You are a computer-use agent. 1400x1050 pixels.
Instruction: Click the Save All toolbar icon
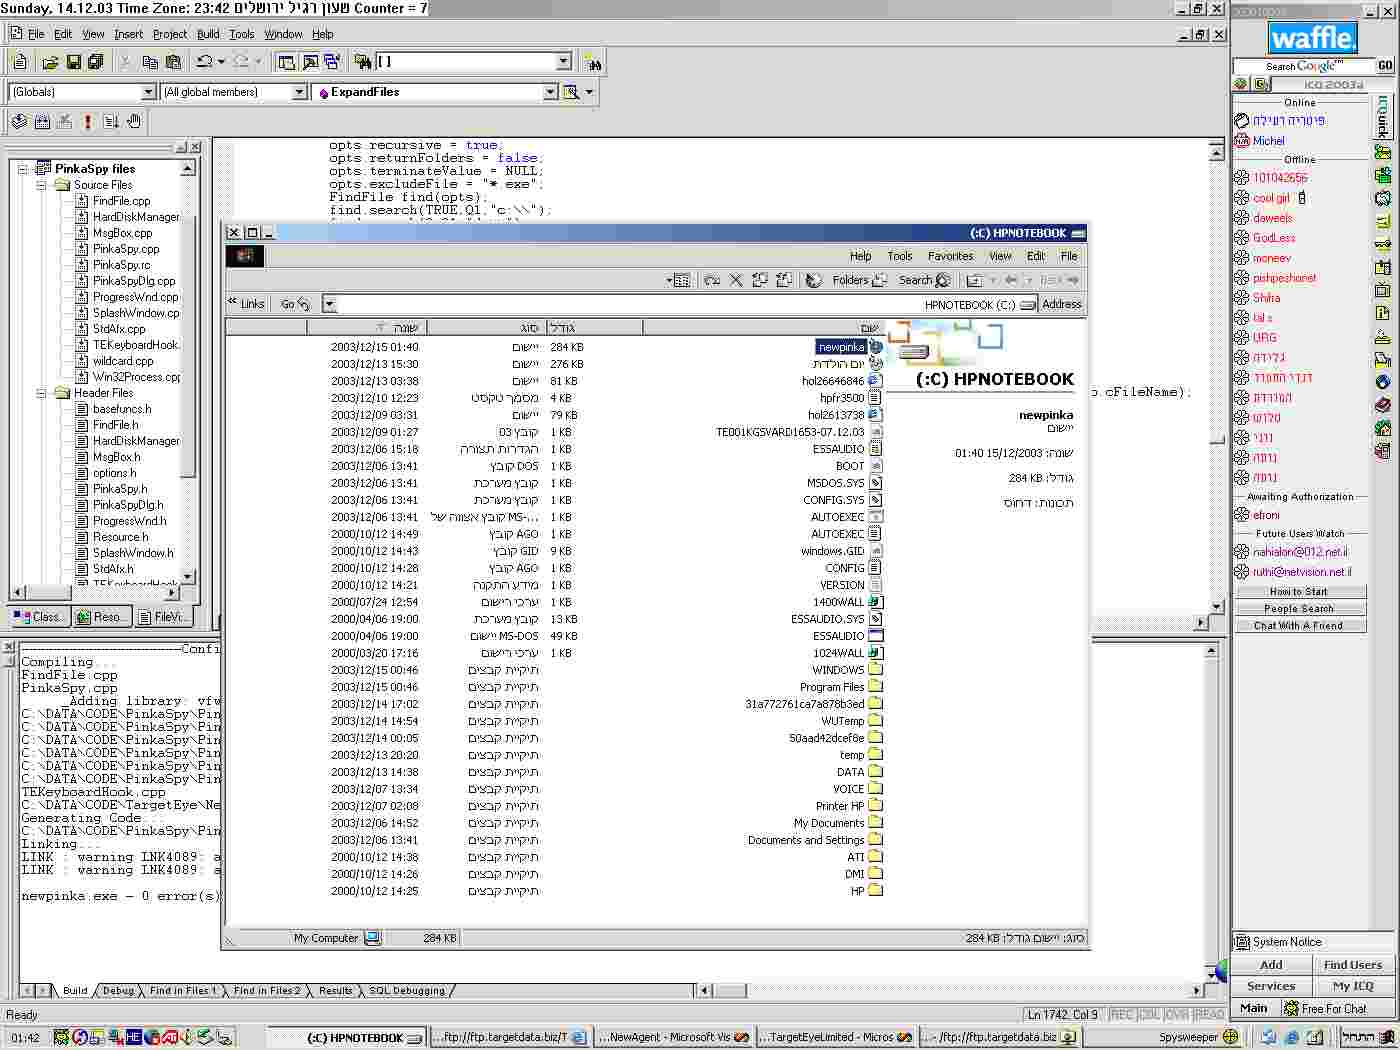[x=95, y=62]
